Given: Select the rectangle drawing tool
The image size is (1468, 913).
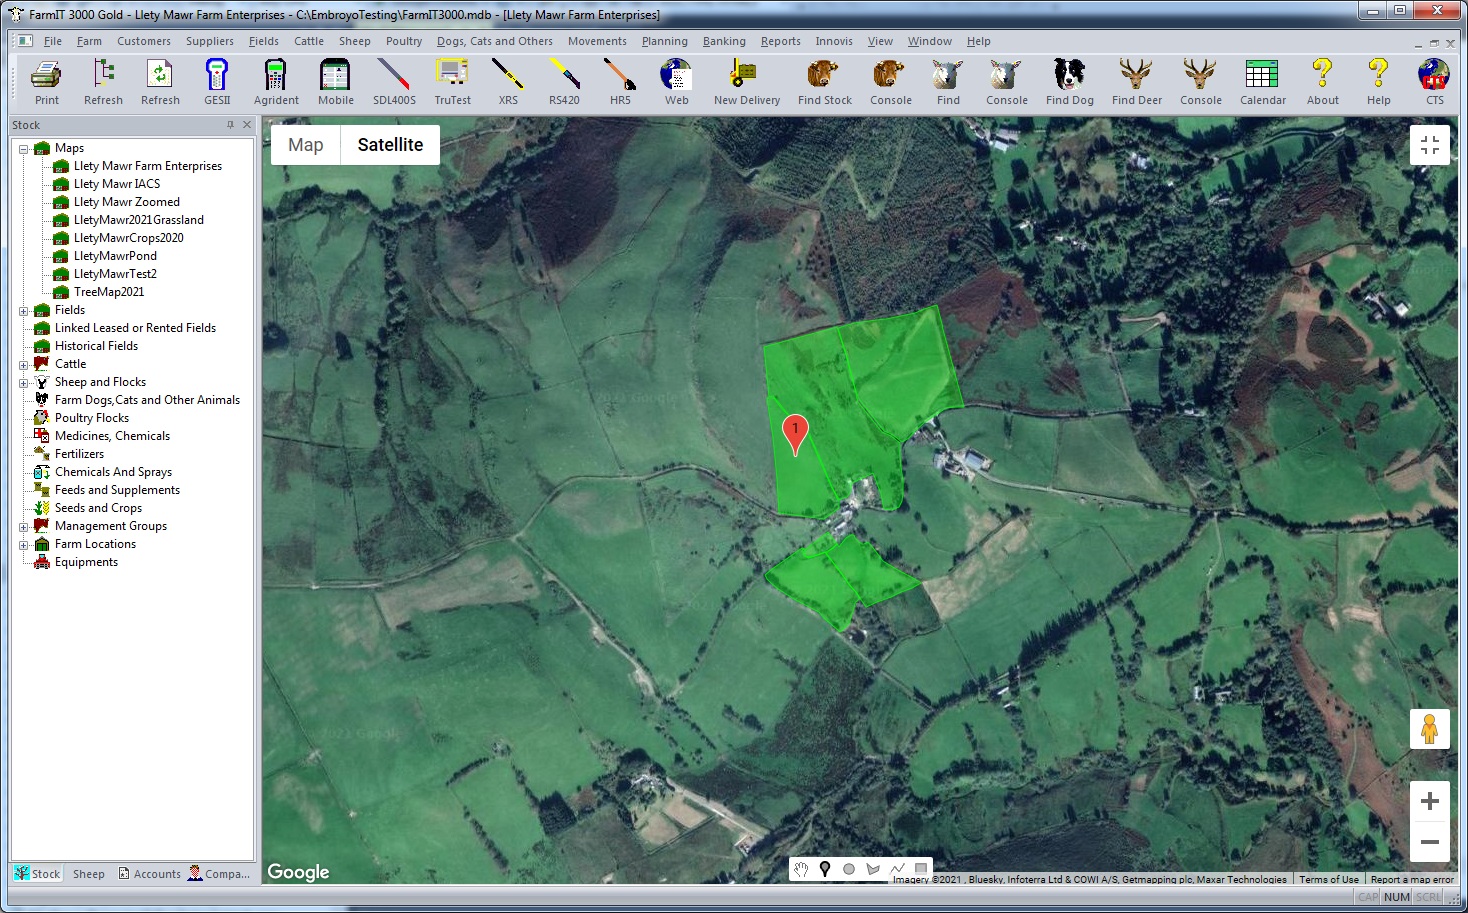Looking at the screenshot, I should point(921,869).
